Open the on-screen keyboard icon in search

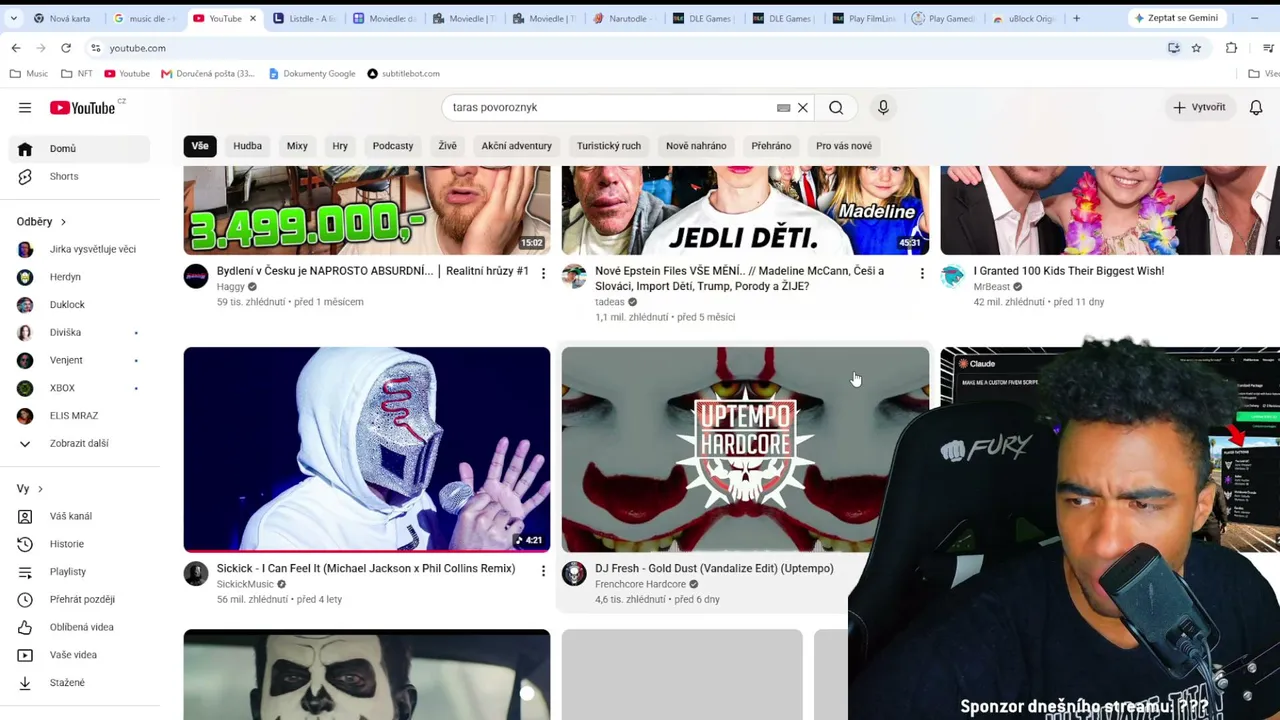784,108
